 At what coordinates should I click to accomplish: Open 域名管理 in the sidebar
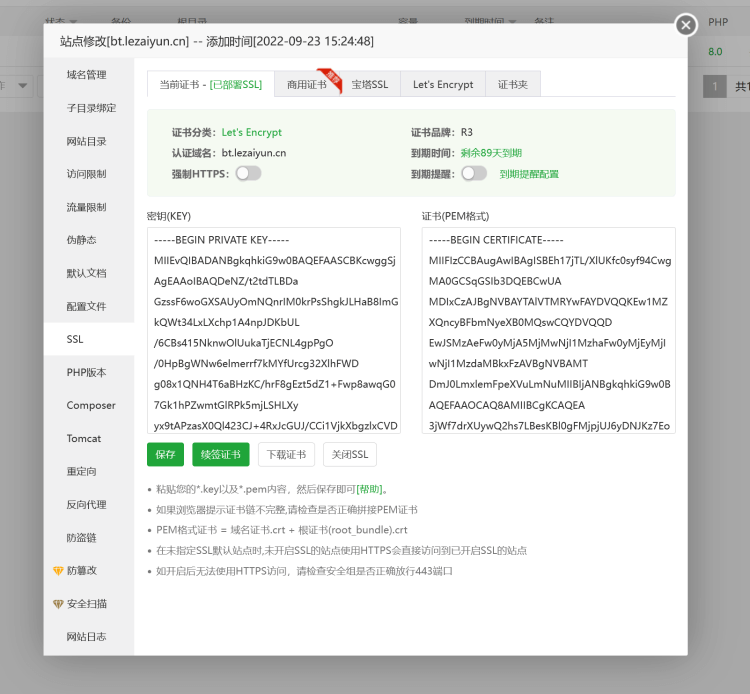click(x=89, y=75)
